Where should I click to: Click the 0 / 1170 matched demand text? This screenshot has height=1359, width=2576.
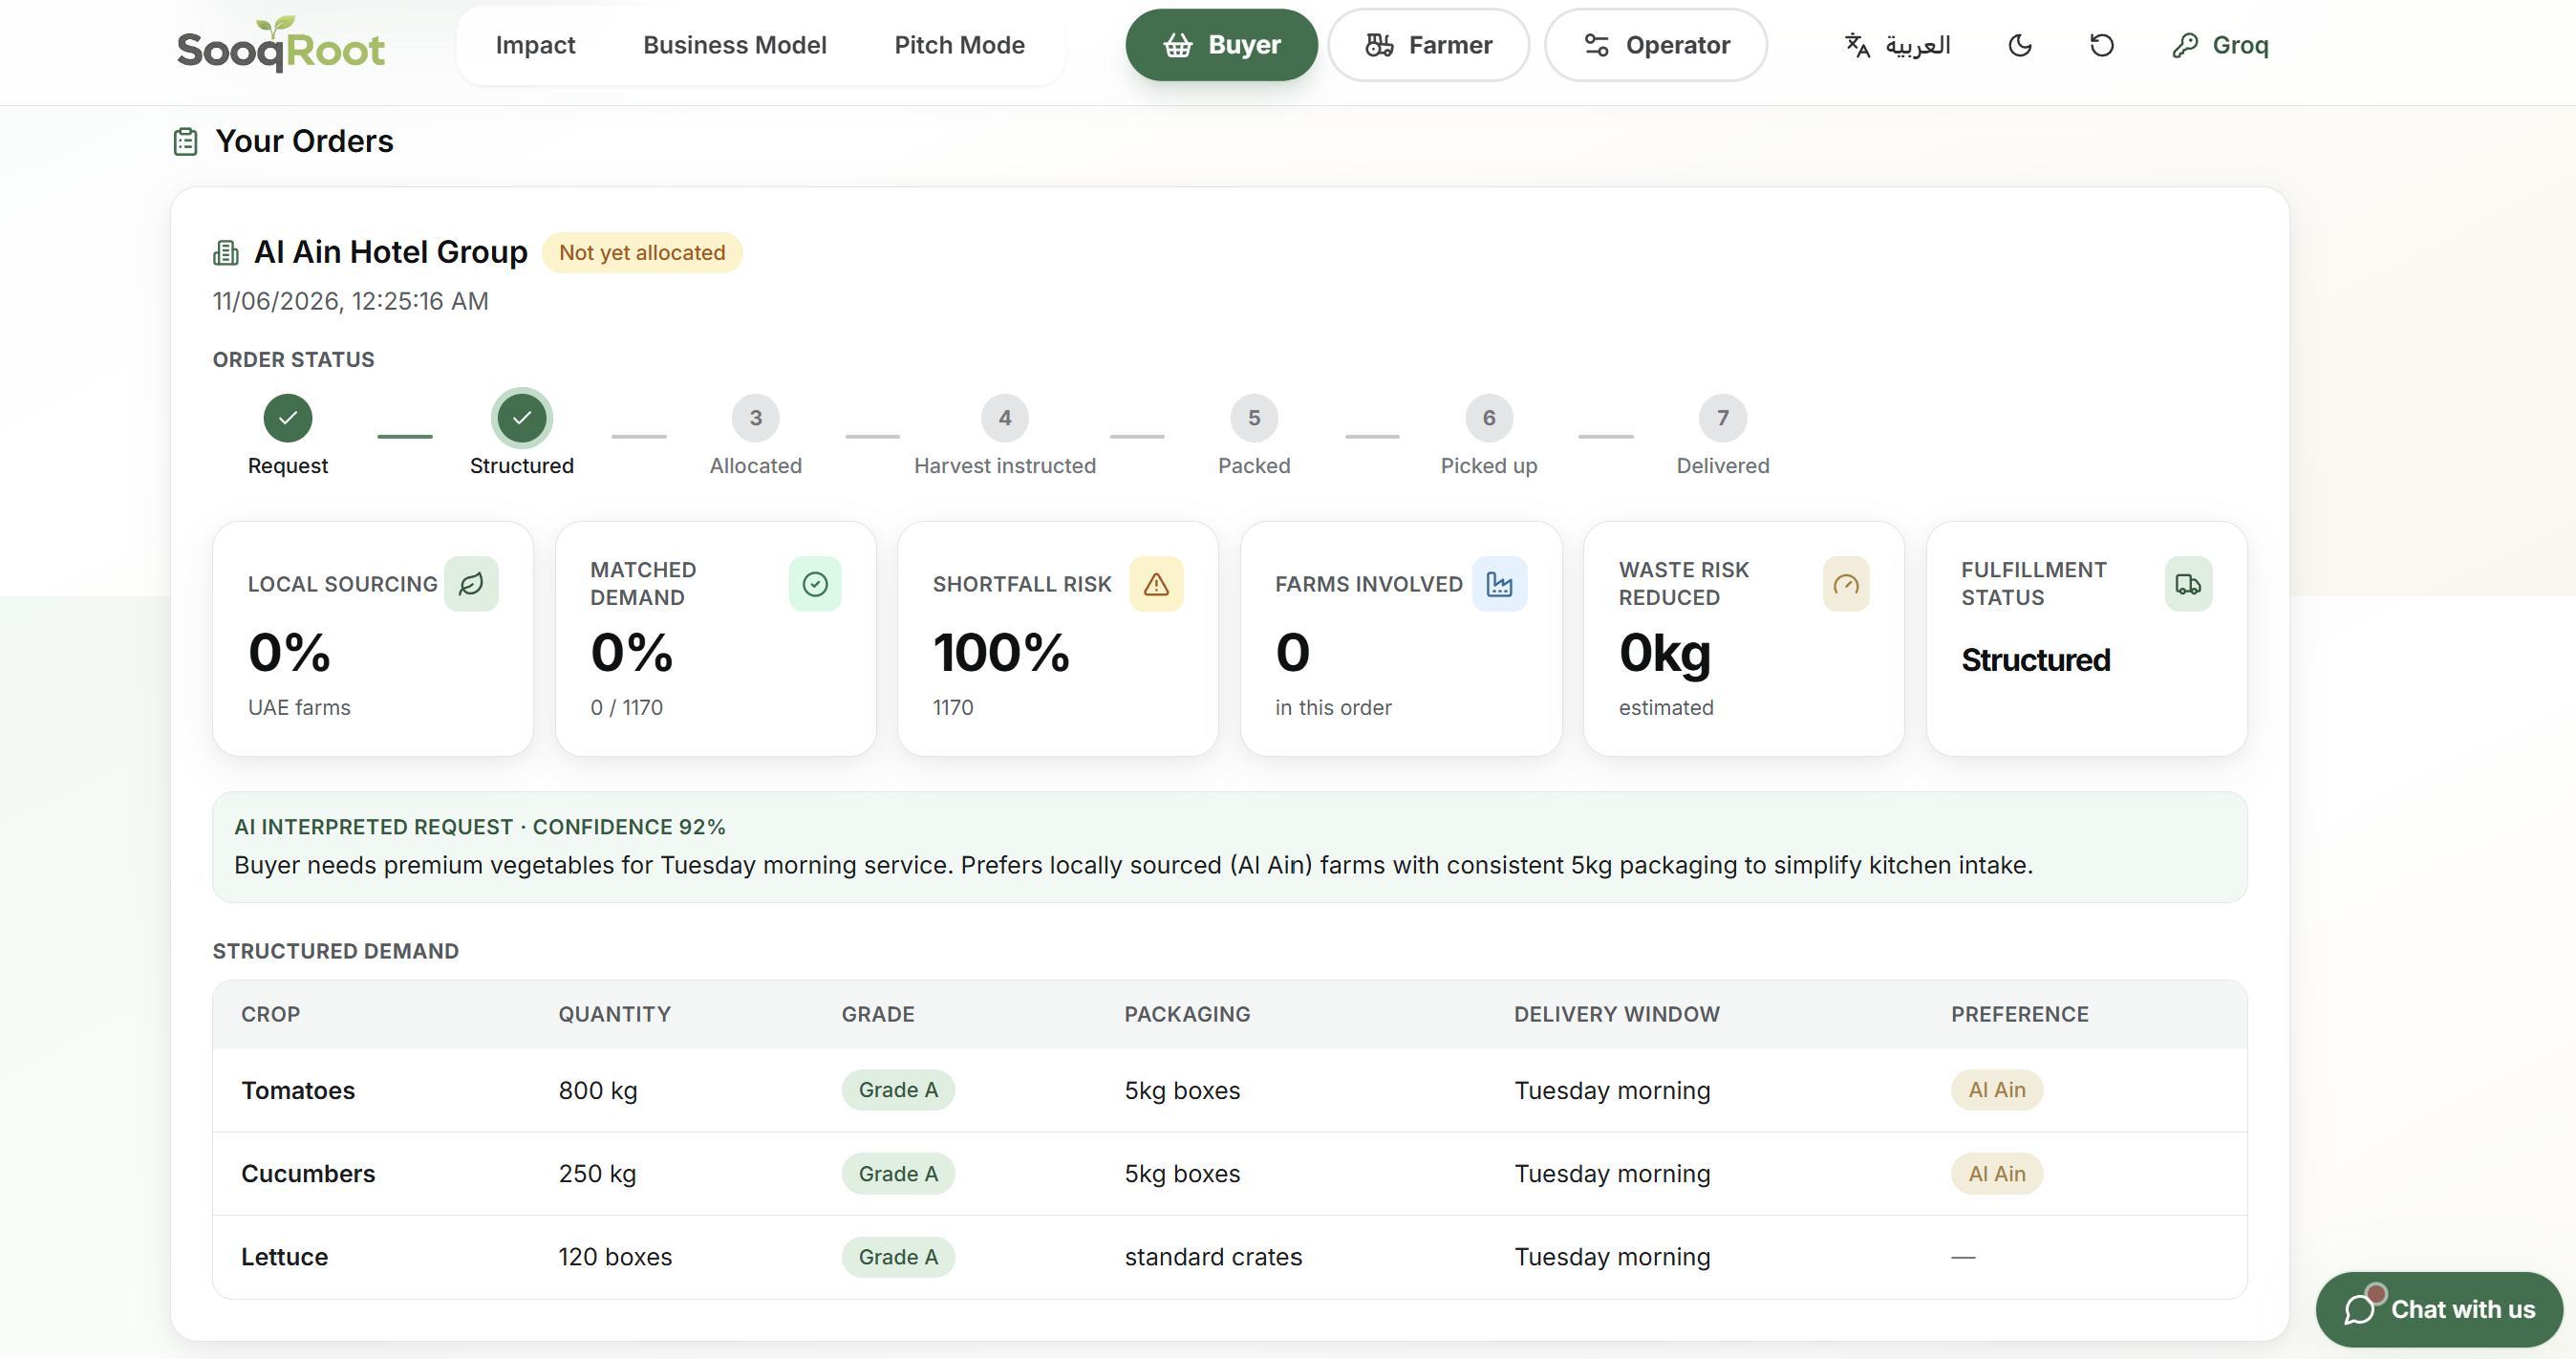626,707
